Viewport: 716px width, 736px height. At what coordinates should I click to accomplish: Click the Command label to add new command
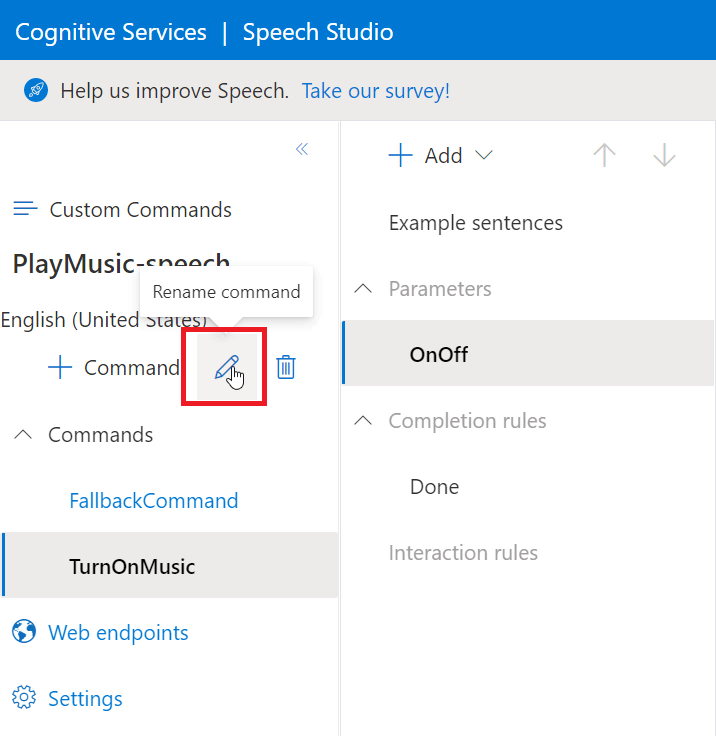click(x=131, y=368)
